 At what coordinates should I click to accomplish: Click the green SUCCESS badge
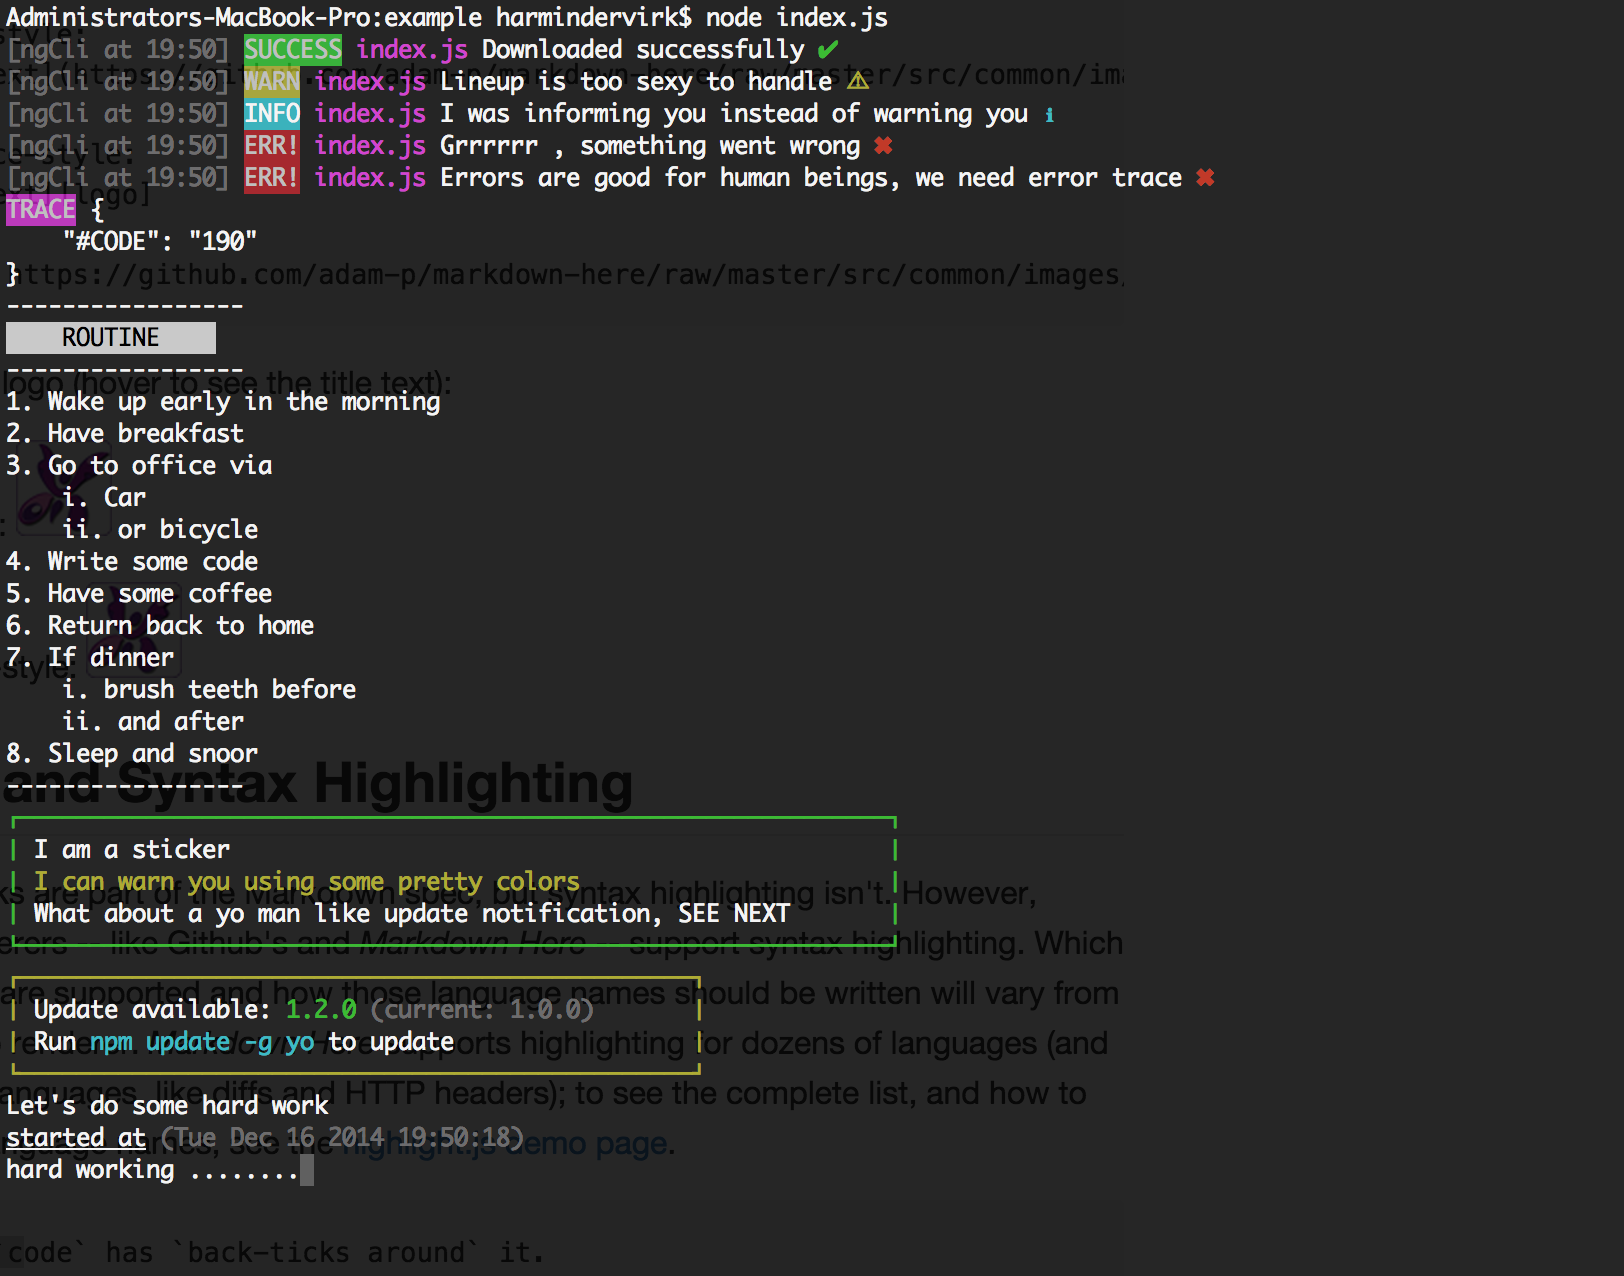point(293,49)
